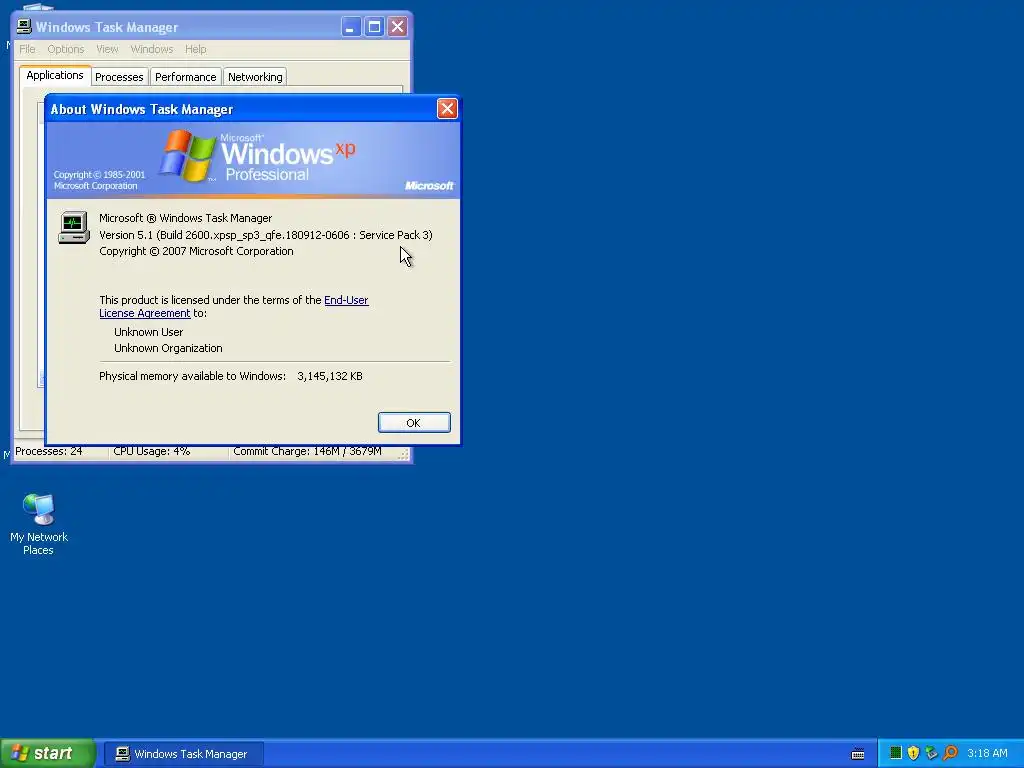Click the 'Unknown Organization' text

point(168,348)
